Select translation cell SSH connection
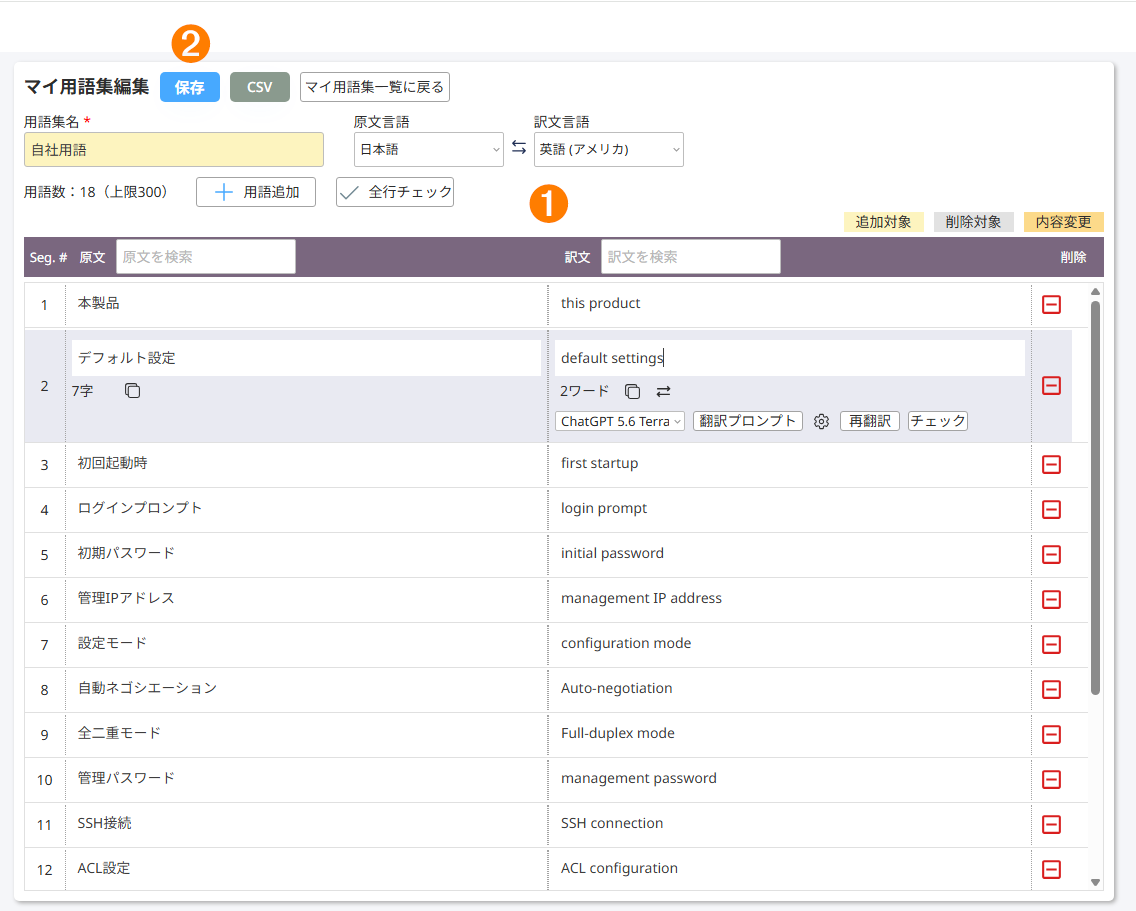Viewport: 1136px width, 911px height. [x=790, y=824]
